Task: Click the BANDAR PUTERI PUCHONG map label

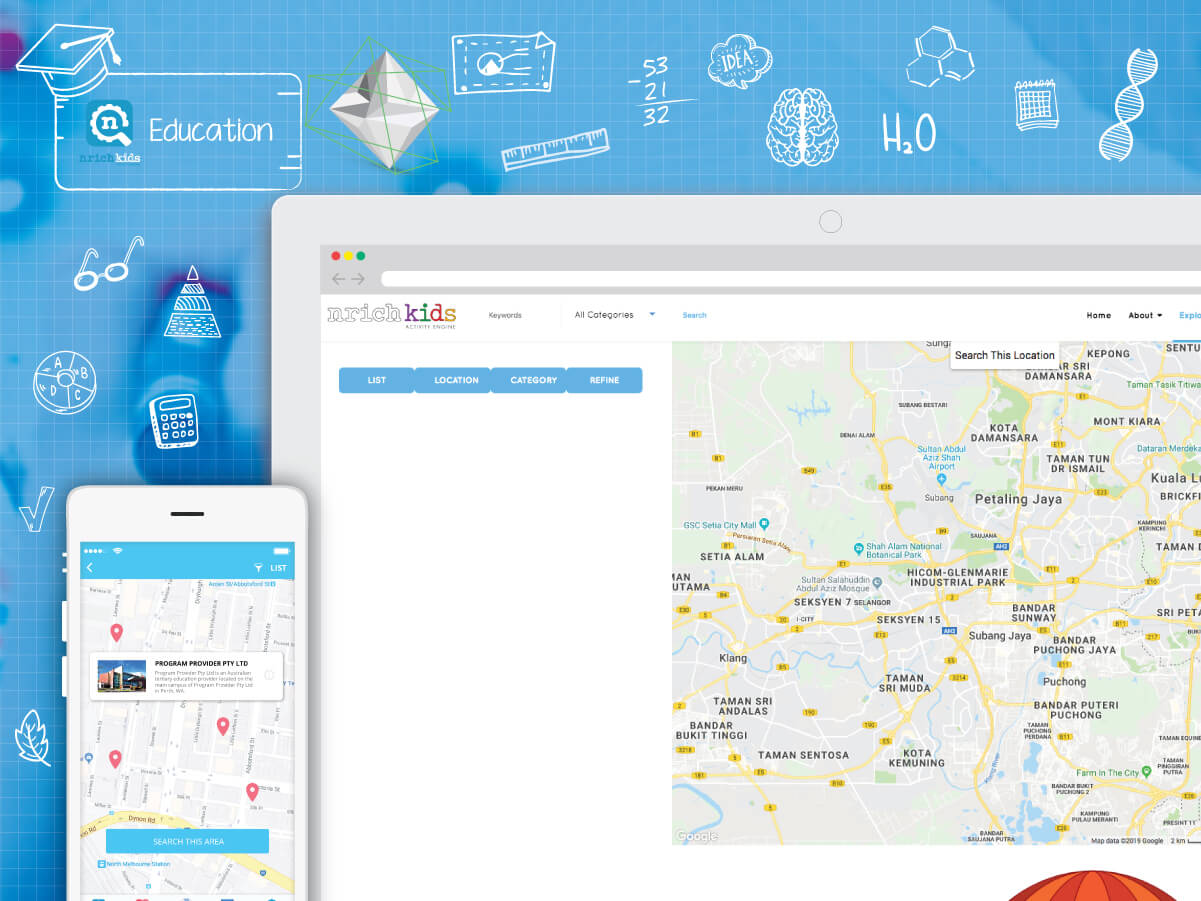Action: click(x=1075, y=709)
